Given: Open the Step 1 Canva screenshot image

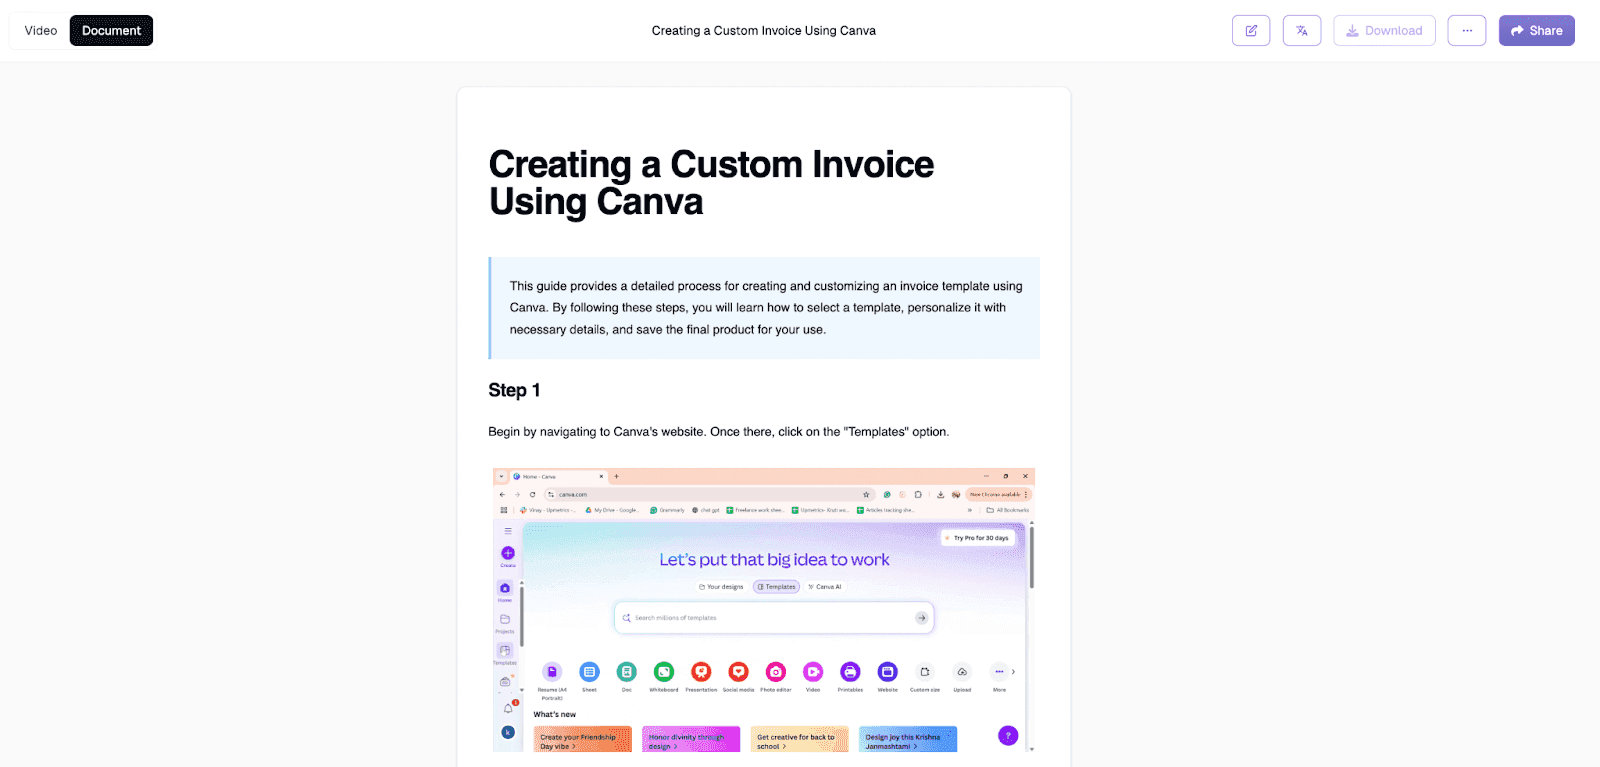Looking at the screenshot, I should point(764,610).
